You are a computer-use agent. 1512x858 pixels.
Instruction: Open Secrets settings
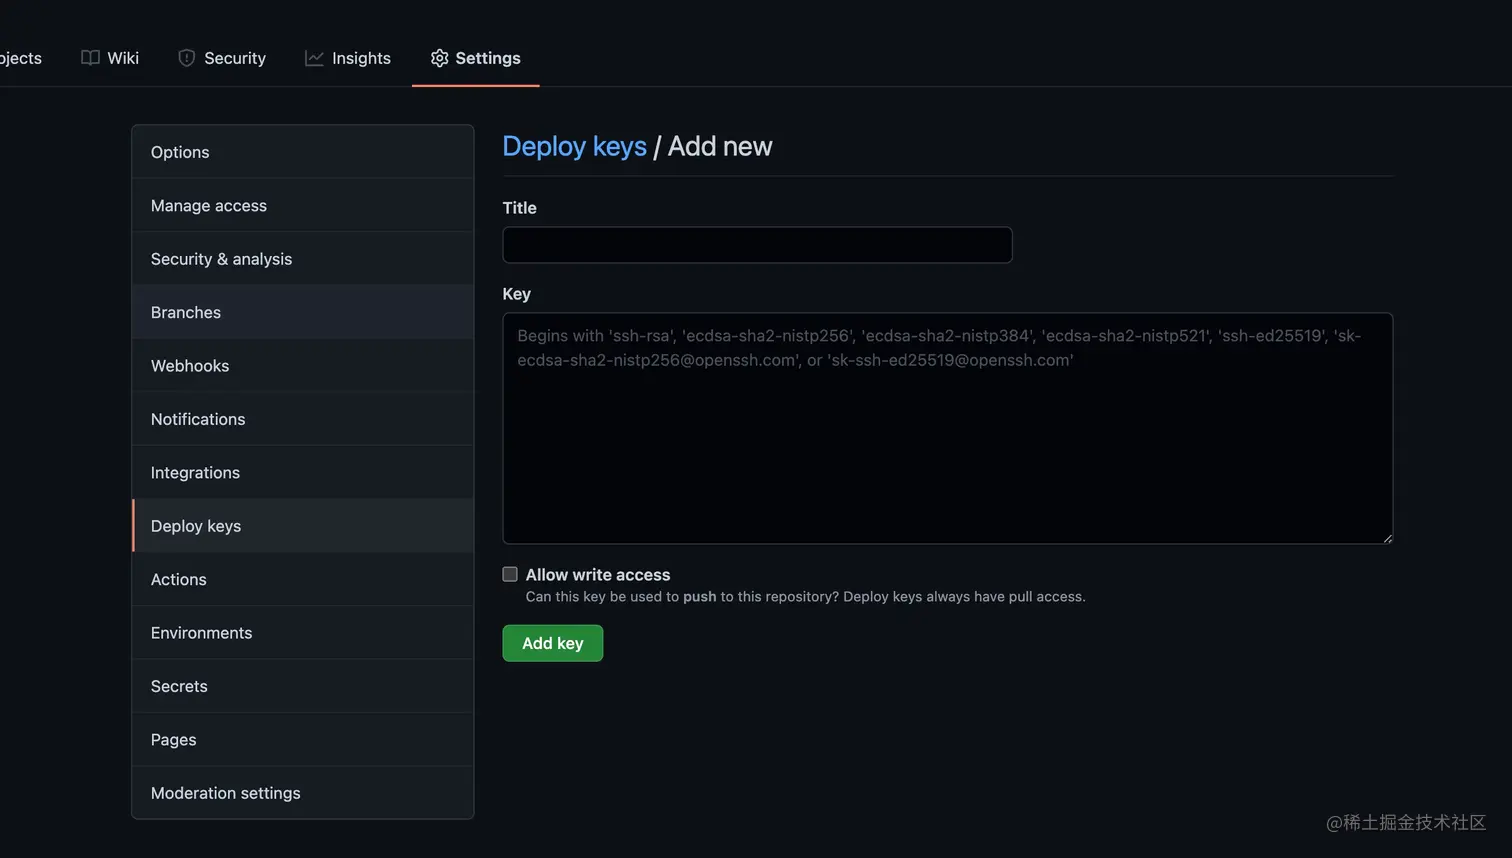point(303,686)
